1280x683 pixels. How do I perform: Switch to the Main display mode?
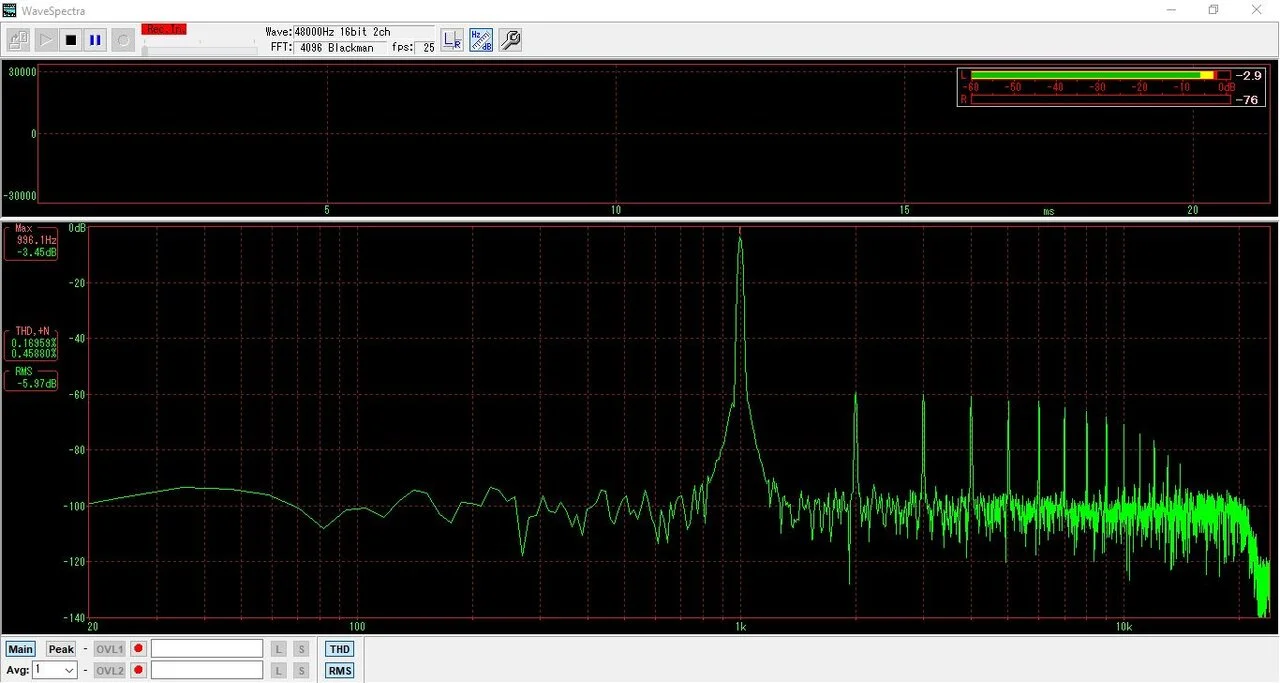point(20,648)
